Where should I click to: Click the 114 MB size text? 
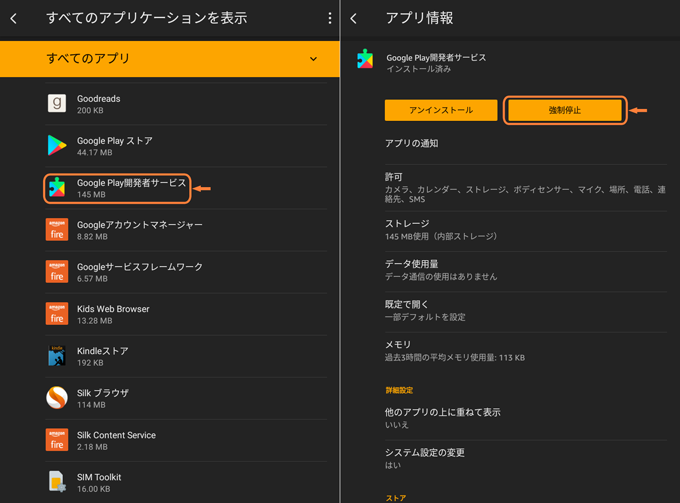click(91, 405)
